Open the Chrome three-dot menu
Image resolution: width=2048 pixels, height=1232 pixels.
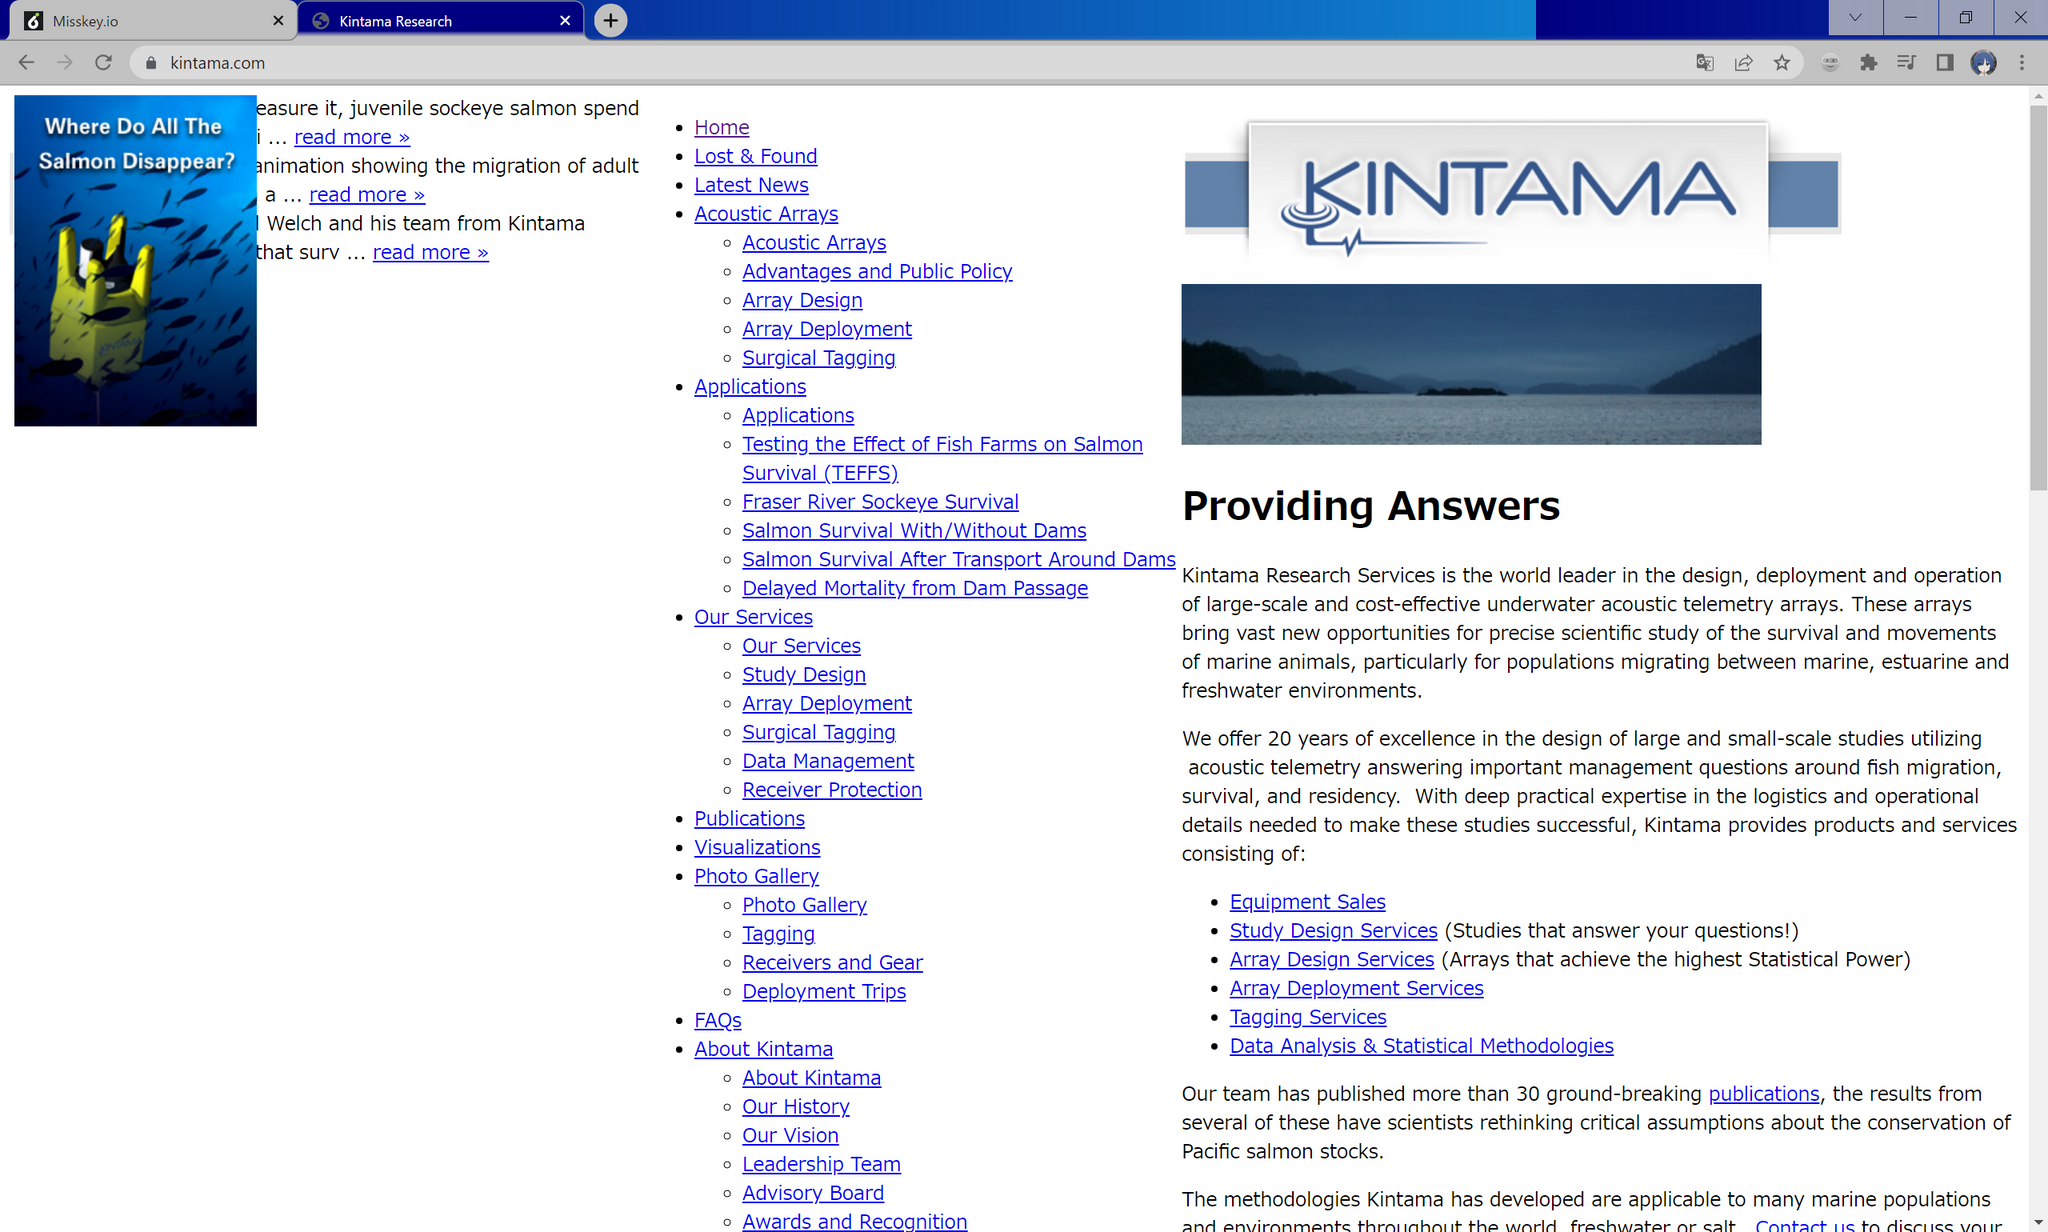[2022, 63]
